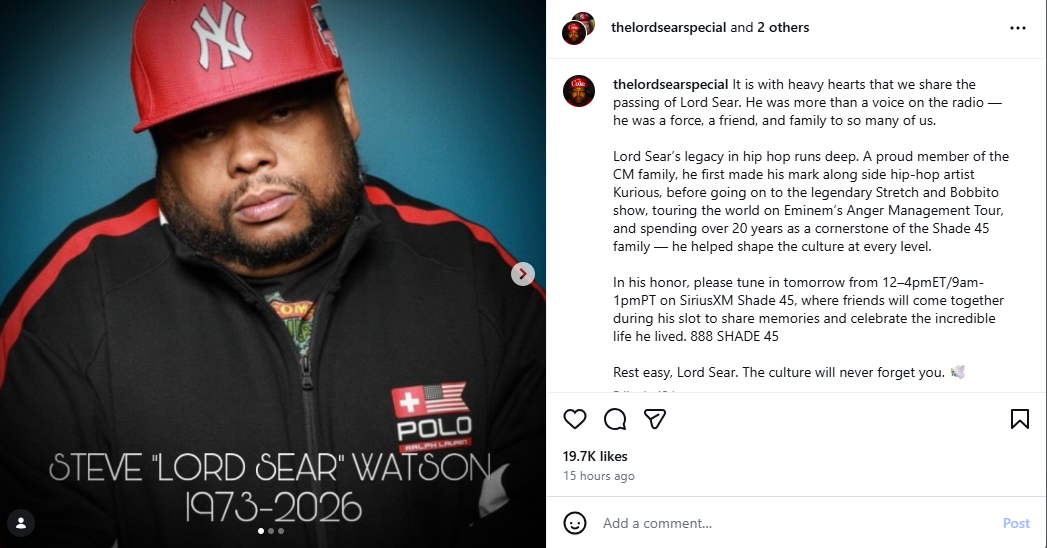Open thelordsearspecial profile from header

(668, 27)
